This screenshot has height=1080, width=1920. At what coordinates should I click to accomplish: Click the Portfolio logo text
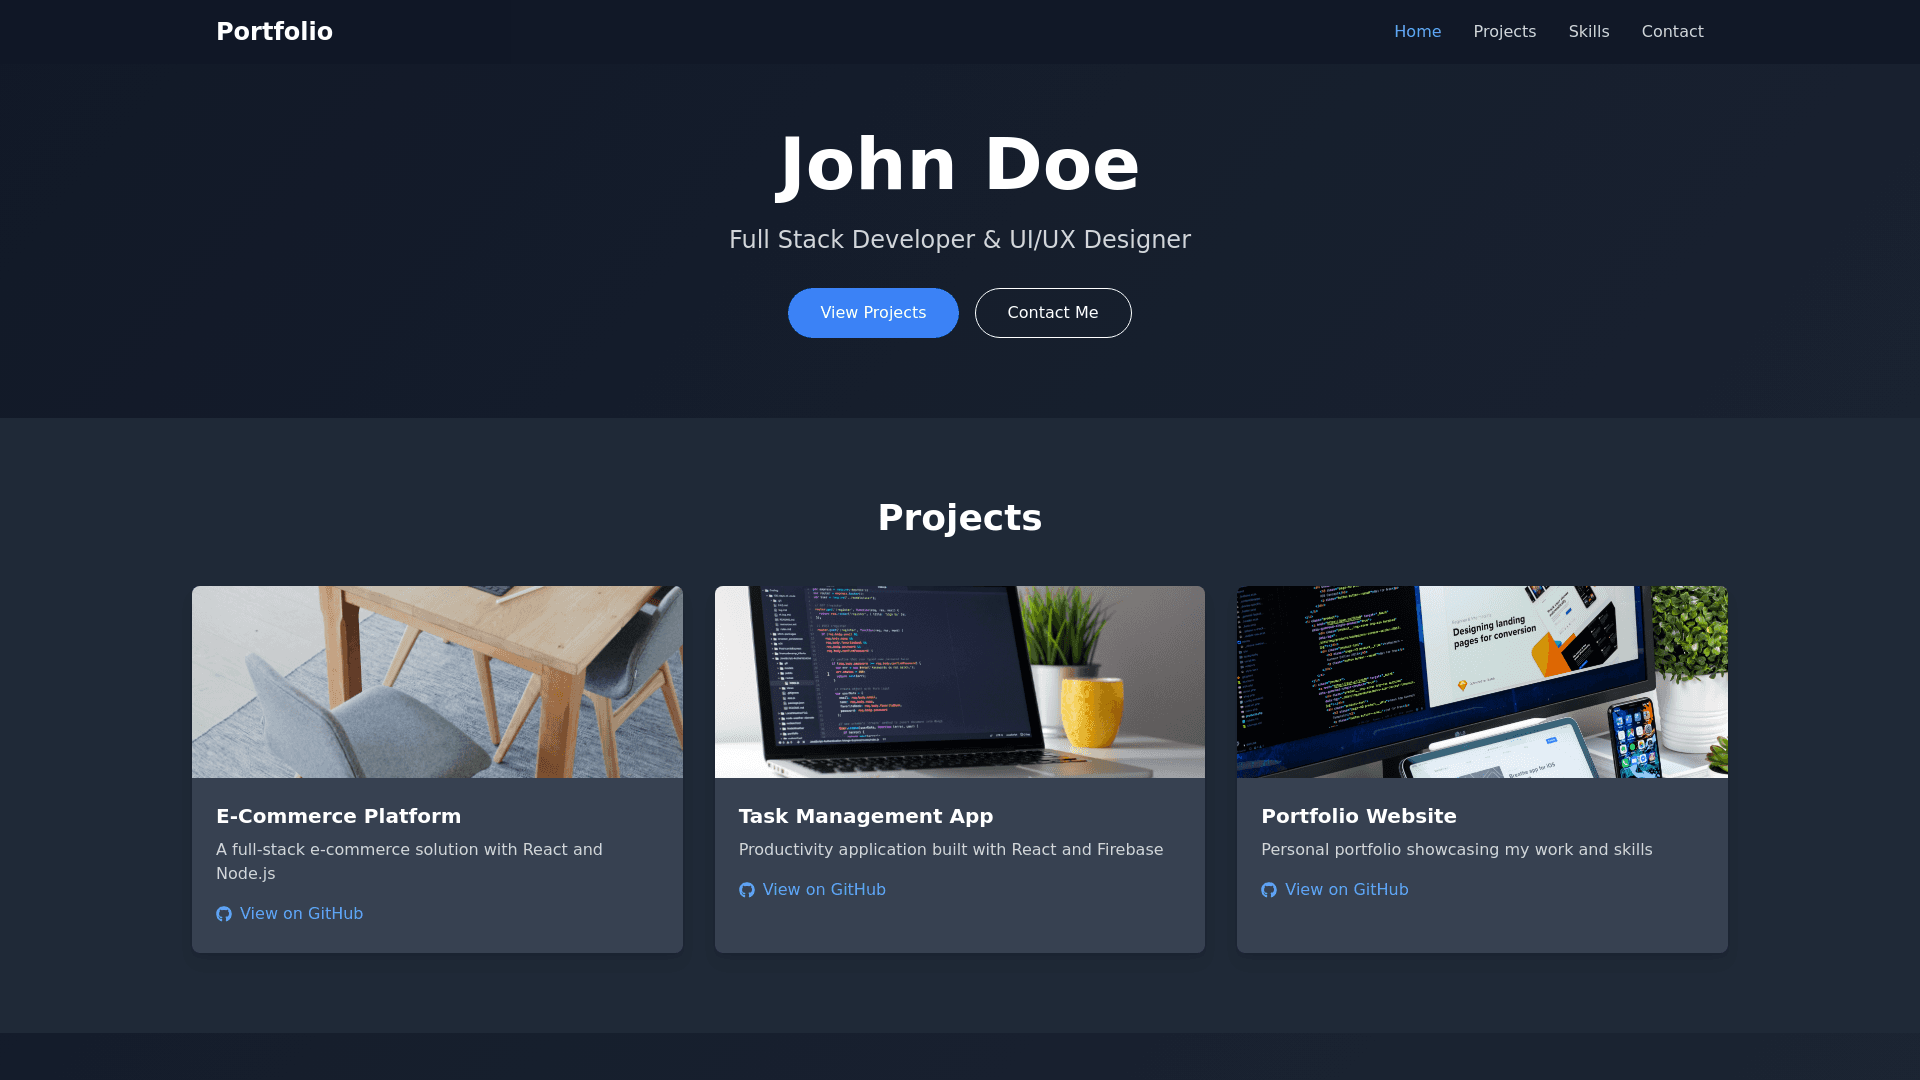[x=274, y=32]
